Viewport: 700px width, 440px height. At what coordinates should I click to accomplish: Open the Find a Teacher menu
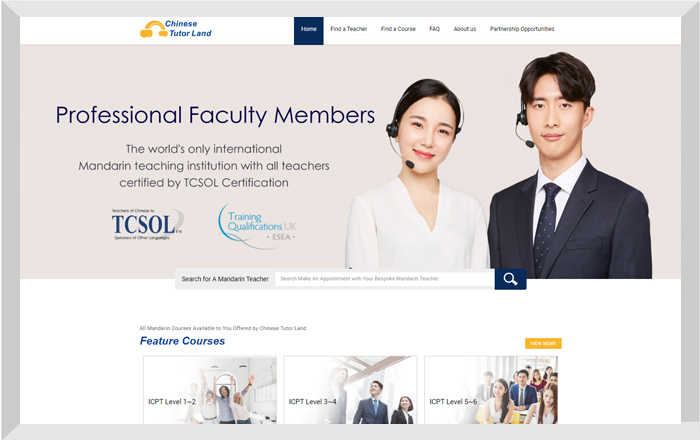(349, 29)
